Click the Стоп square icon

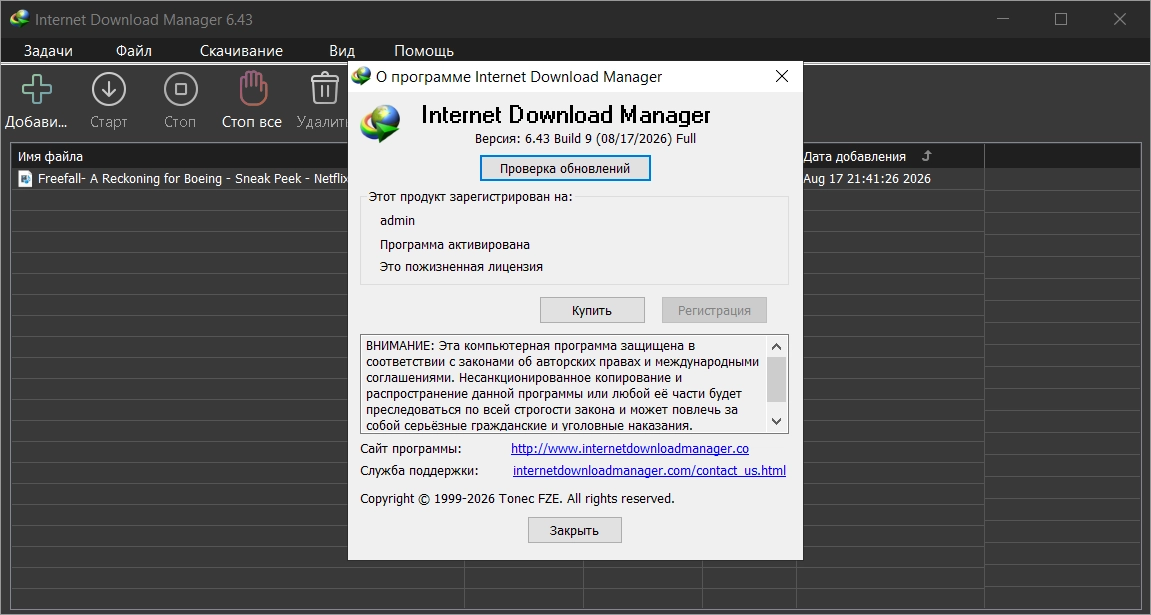[x=180, y=90]
